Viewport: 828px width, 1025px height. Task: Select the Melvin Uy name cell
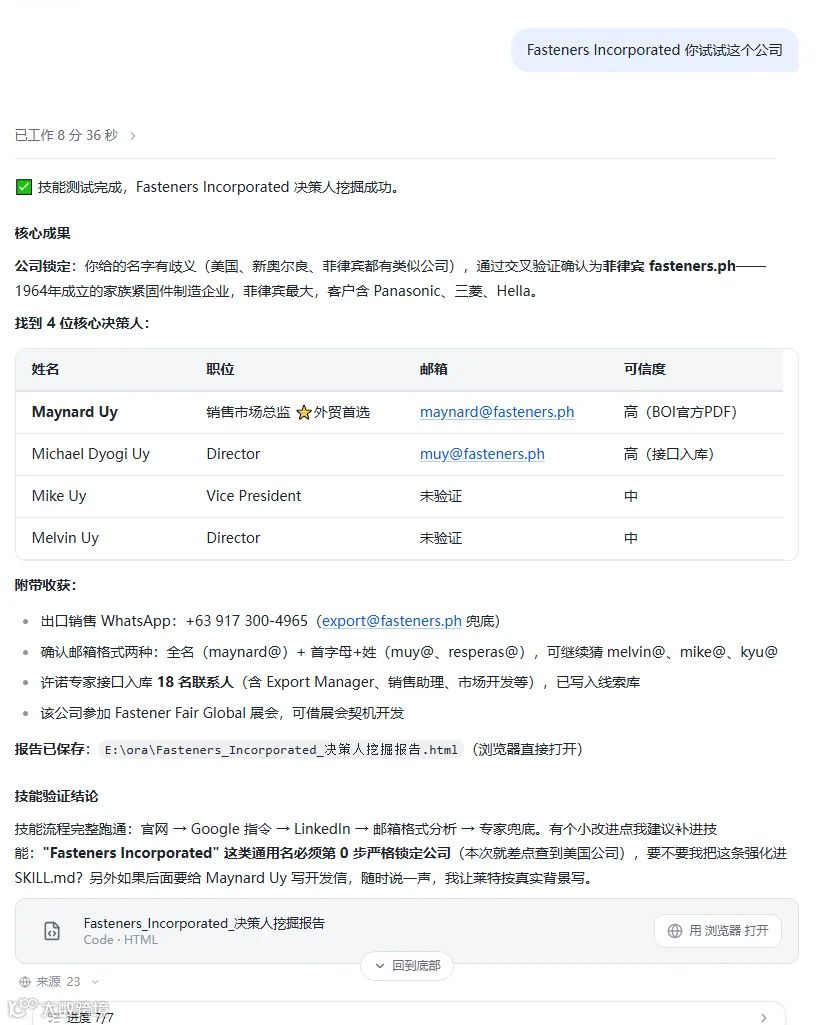(65, 537)
